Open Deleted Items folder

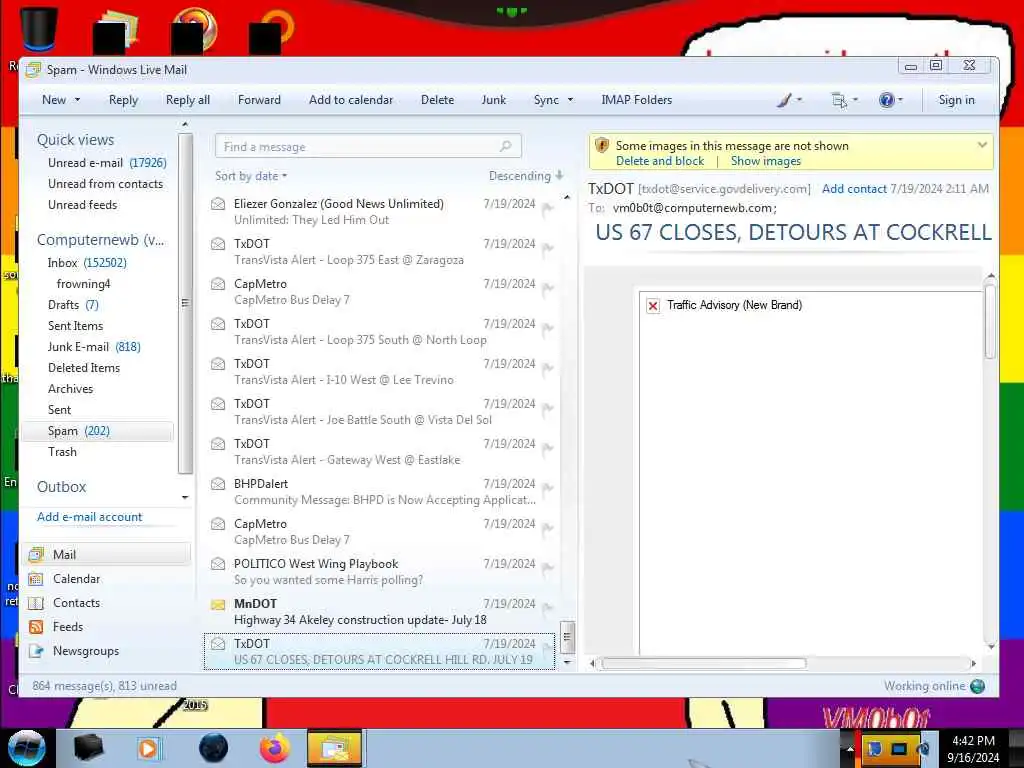pyautogui.click(x=84, y=368)
